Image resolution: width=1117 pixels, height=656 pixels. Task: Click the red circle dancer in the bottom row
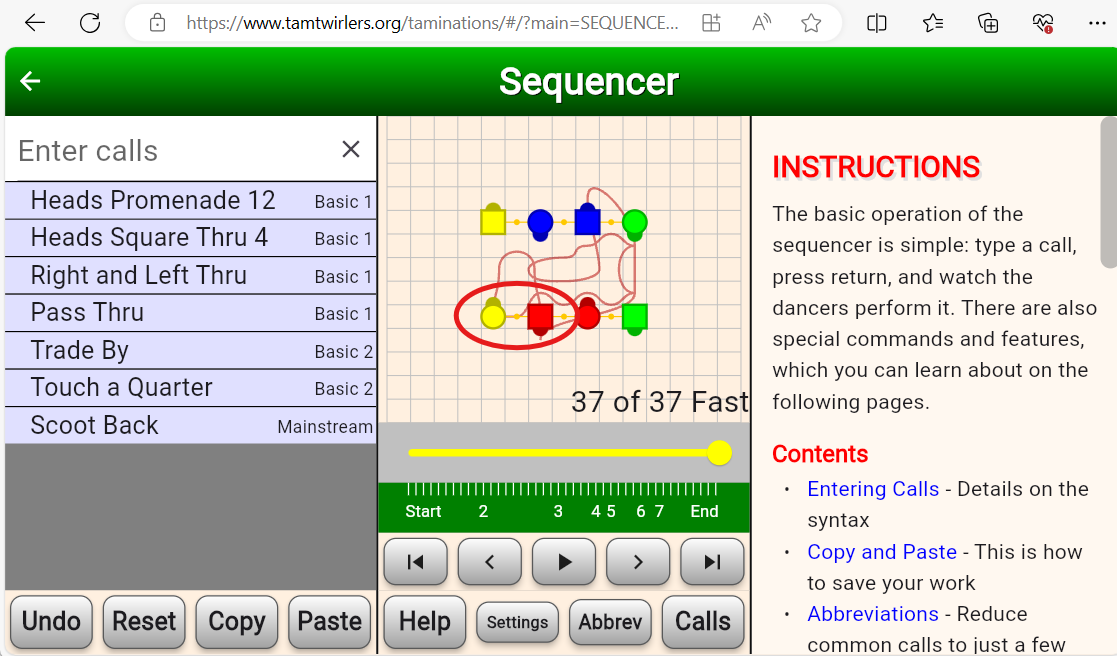point(587,314)
